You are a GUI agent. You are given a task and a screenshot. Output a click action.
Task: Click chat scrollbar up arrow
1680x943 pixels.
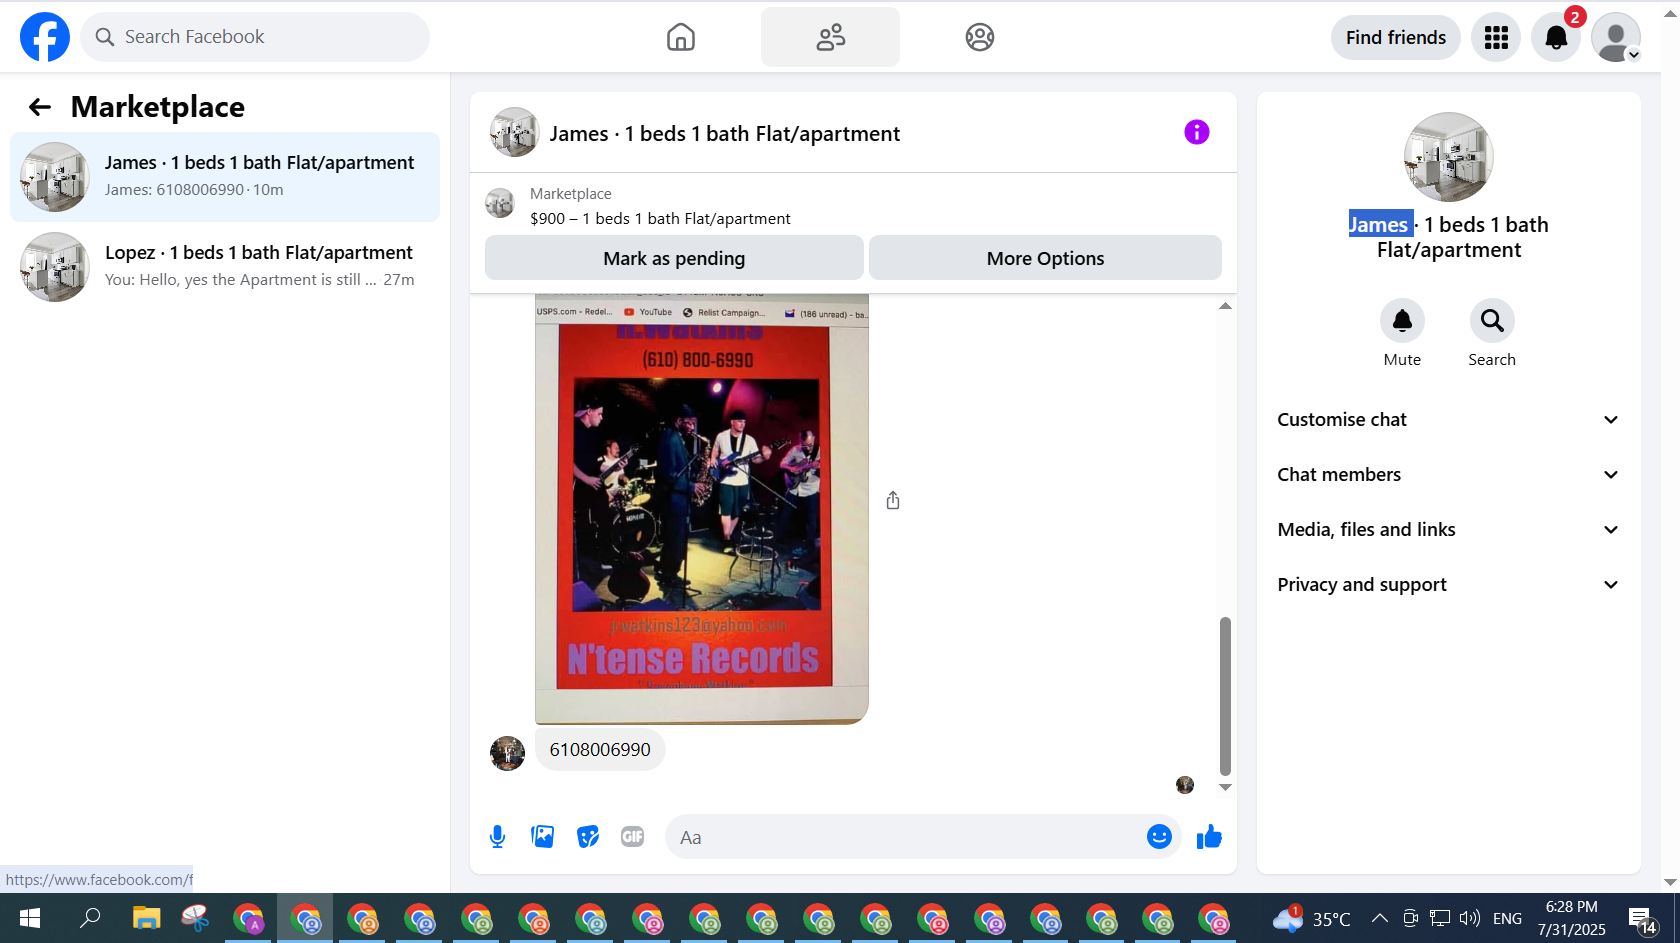pos(1225,306)
